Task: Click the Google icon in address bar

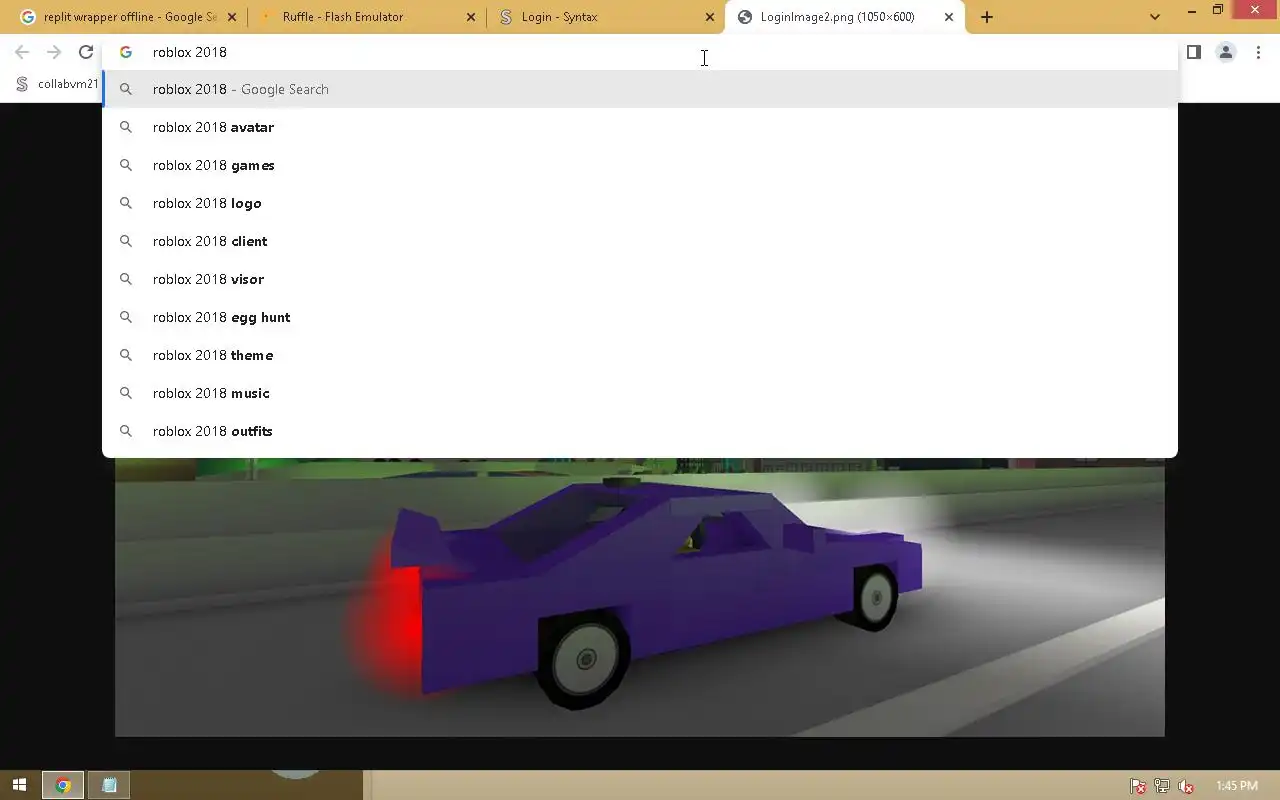Action: coord(126,52)
